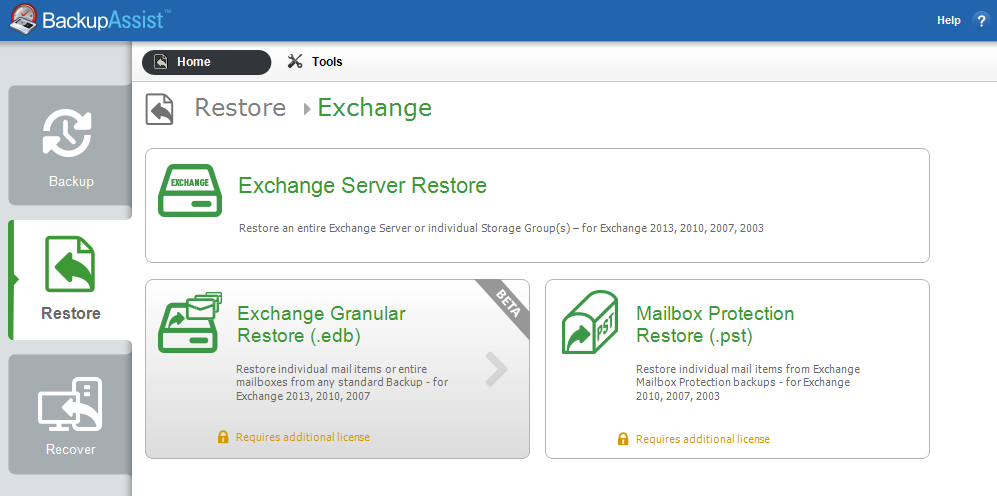Click the green EXCHANGE drive icon
Screen dimensions: 997x496
coord(190,190)
